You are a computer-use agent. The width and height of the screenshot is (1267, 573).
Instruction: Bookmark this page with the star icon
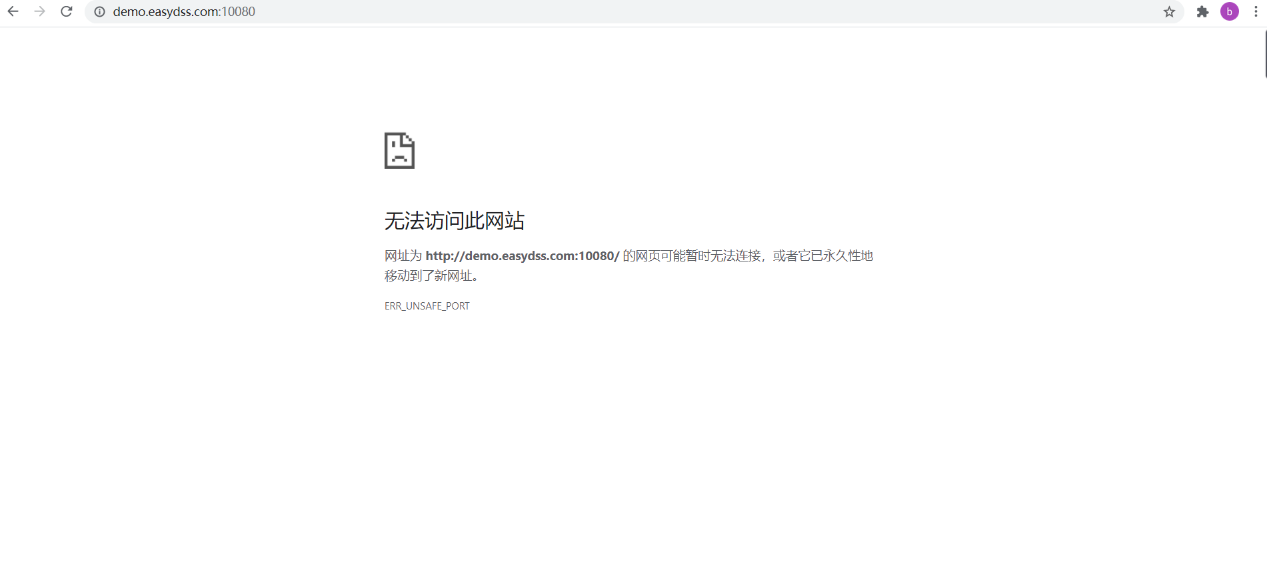pyautogui.click(x=1169, y=12)
